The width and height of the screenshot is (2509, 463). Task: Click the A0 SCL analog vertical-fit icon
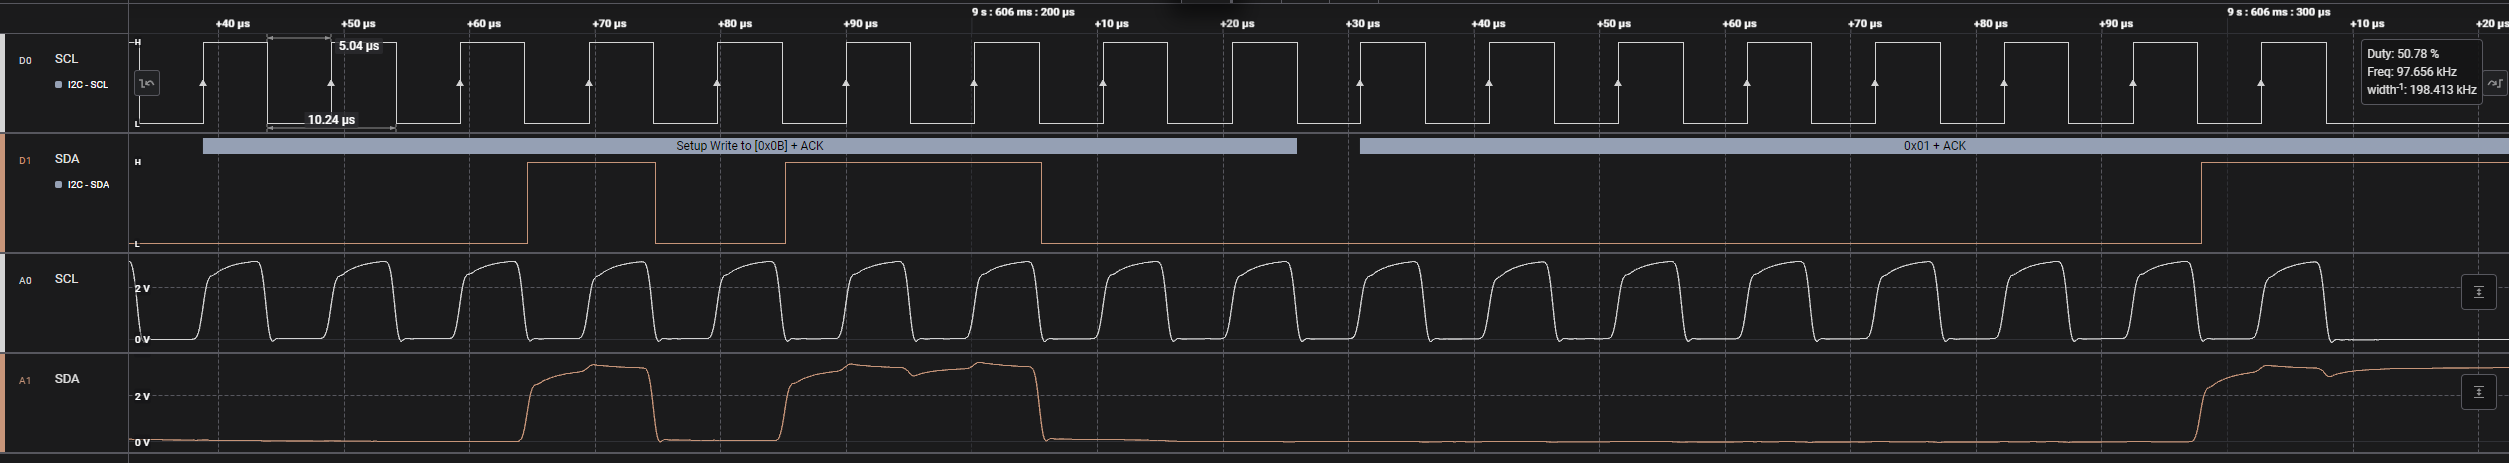click(x=2478, y=292)
